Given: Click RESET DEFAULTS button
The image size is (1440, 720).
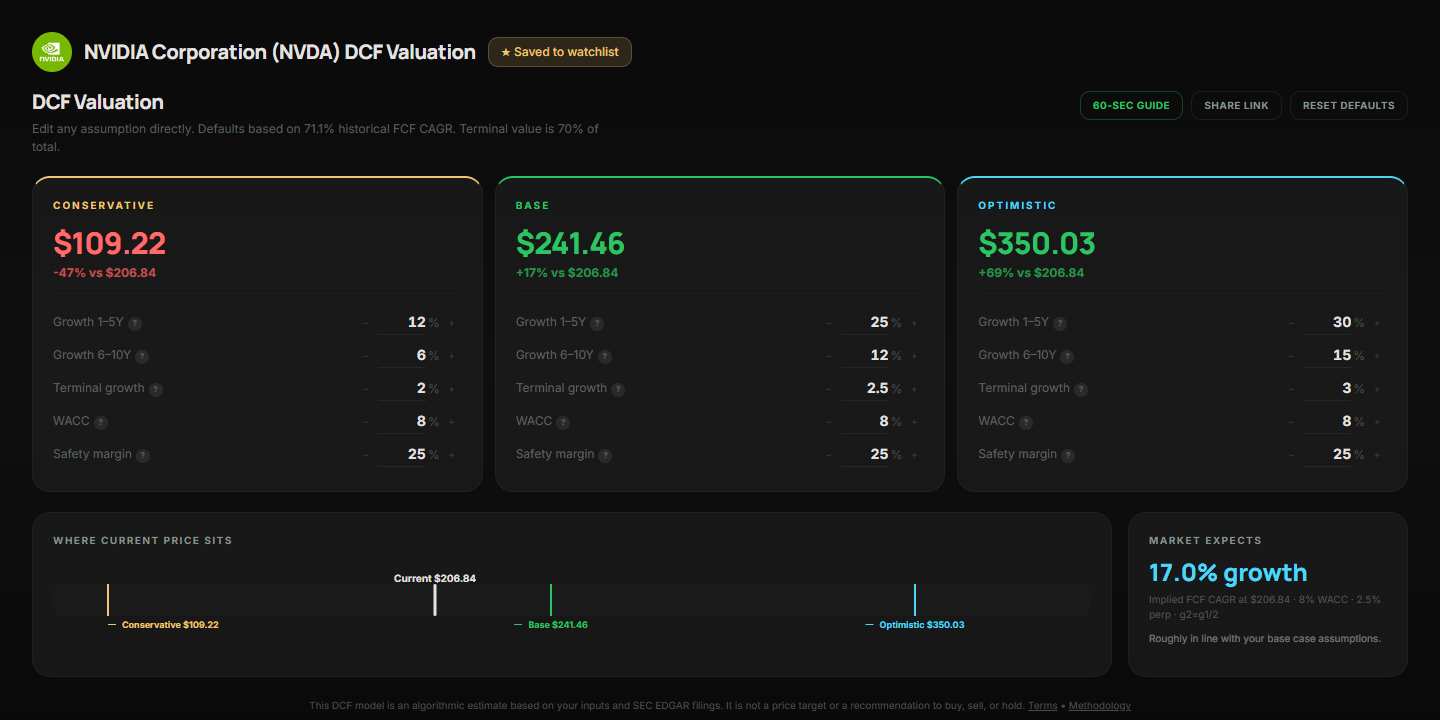Looking at the screenshot, I should pos(1348,105).
